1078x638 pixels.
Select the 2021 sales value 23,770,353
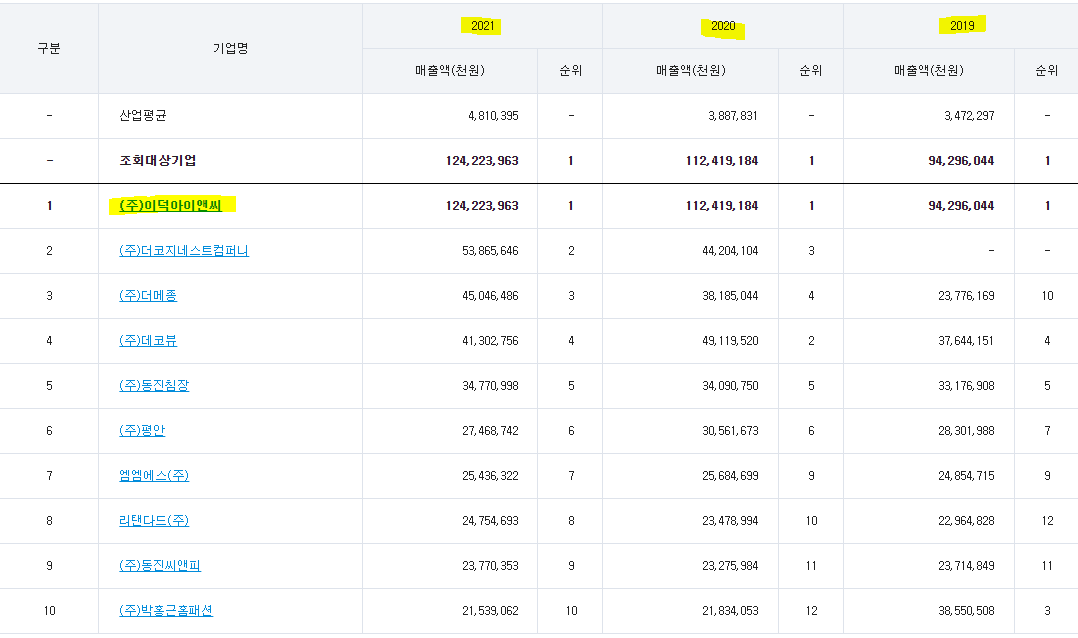click(490, 566)
